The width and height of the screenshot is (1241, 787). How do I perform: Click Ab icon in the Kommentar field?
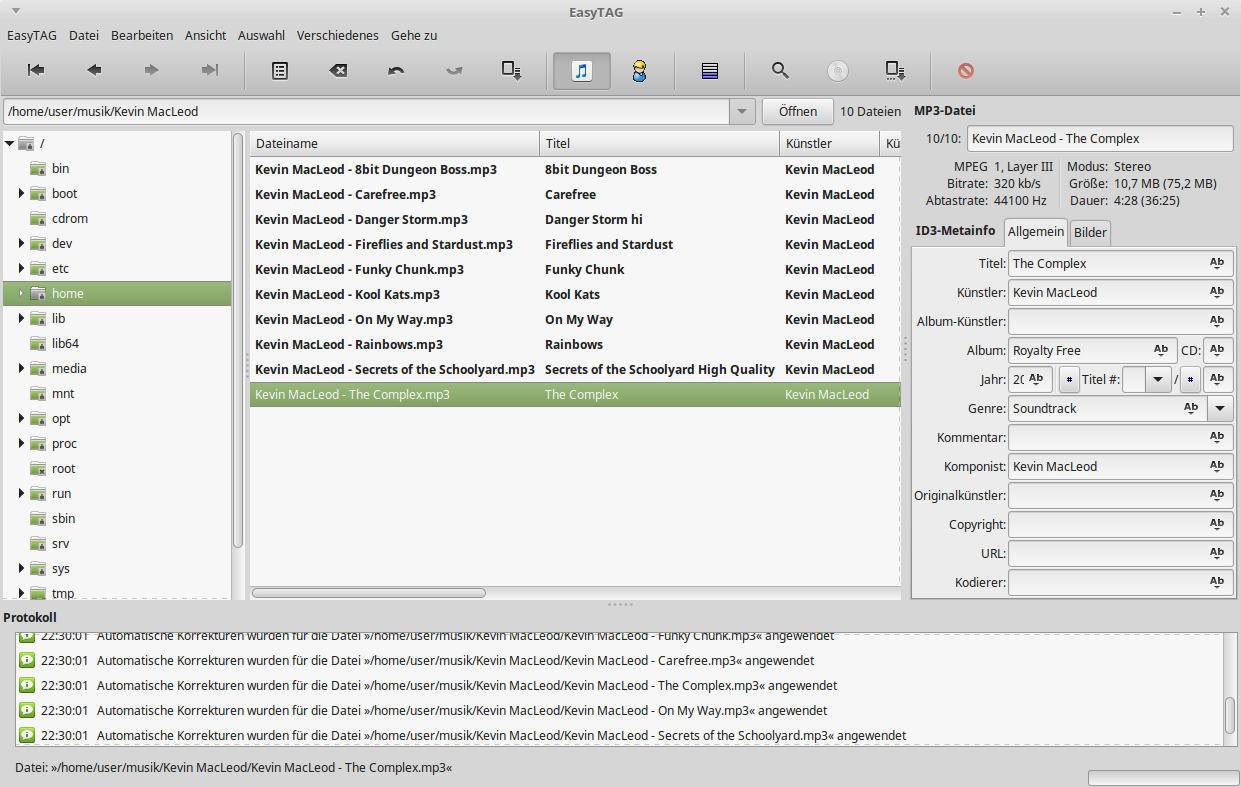(x=1217, y=437)
